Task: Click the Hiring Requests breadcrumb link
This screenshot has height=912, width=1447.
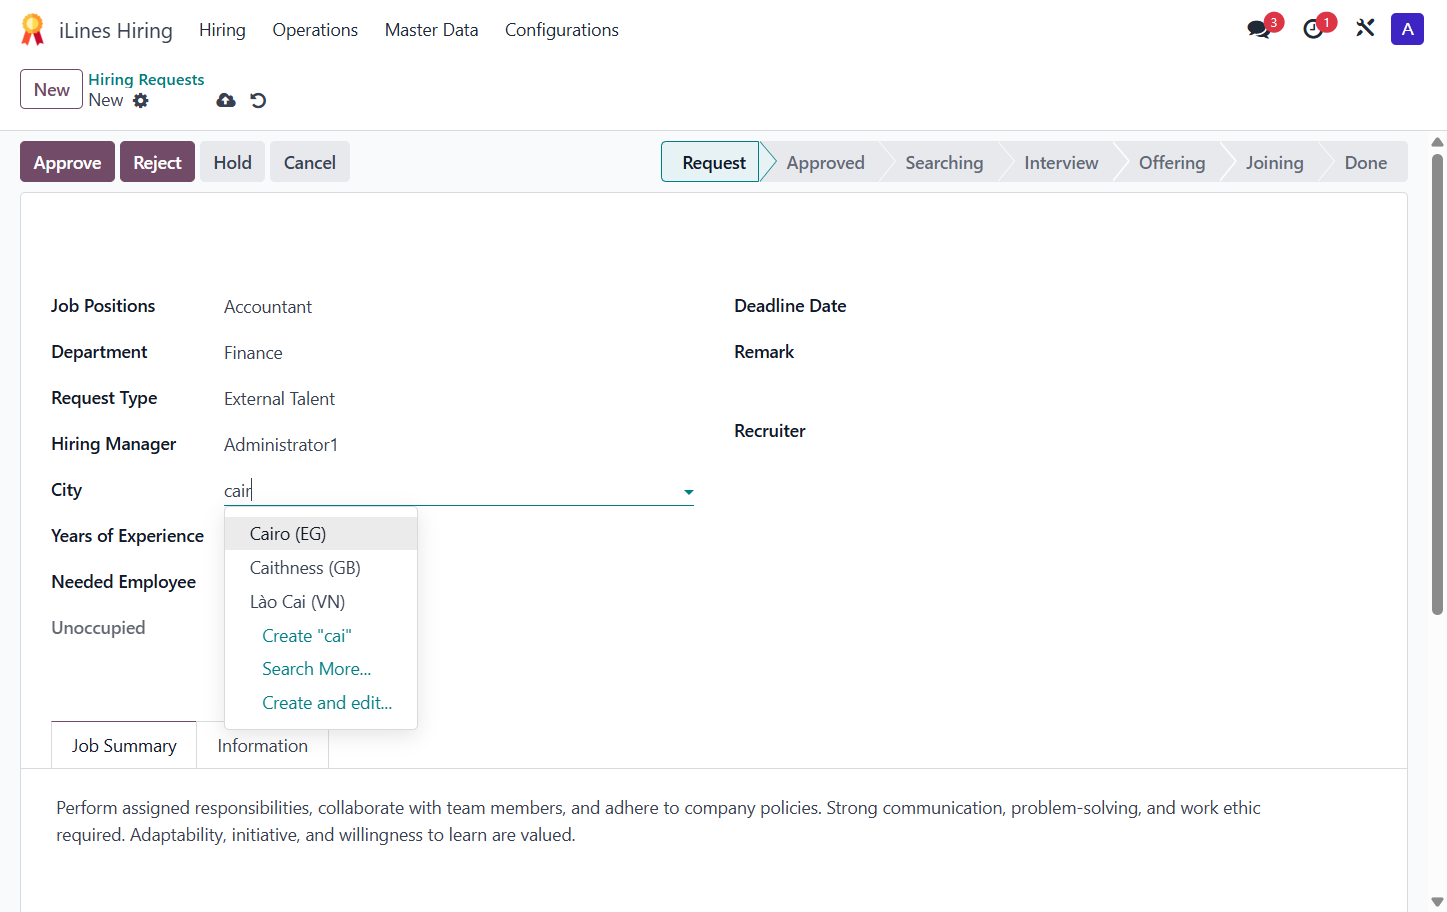Action: point(146,79)
